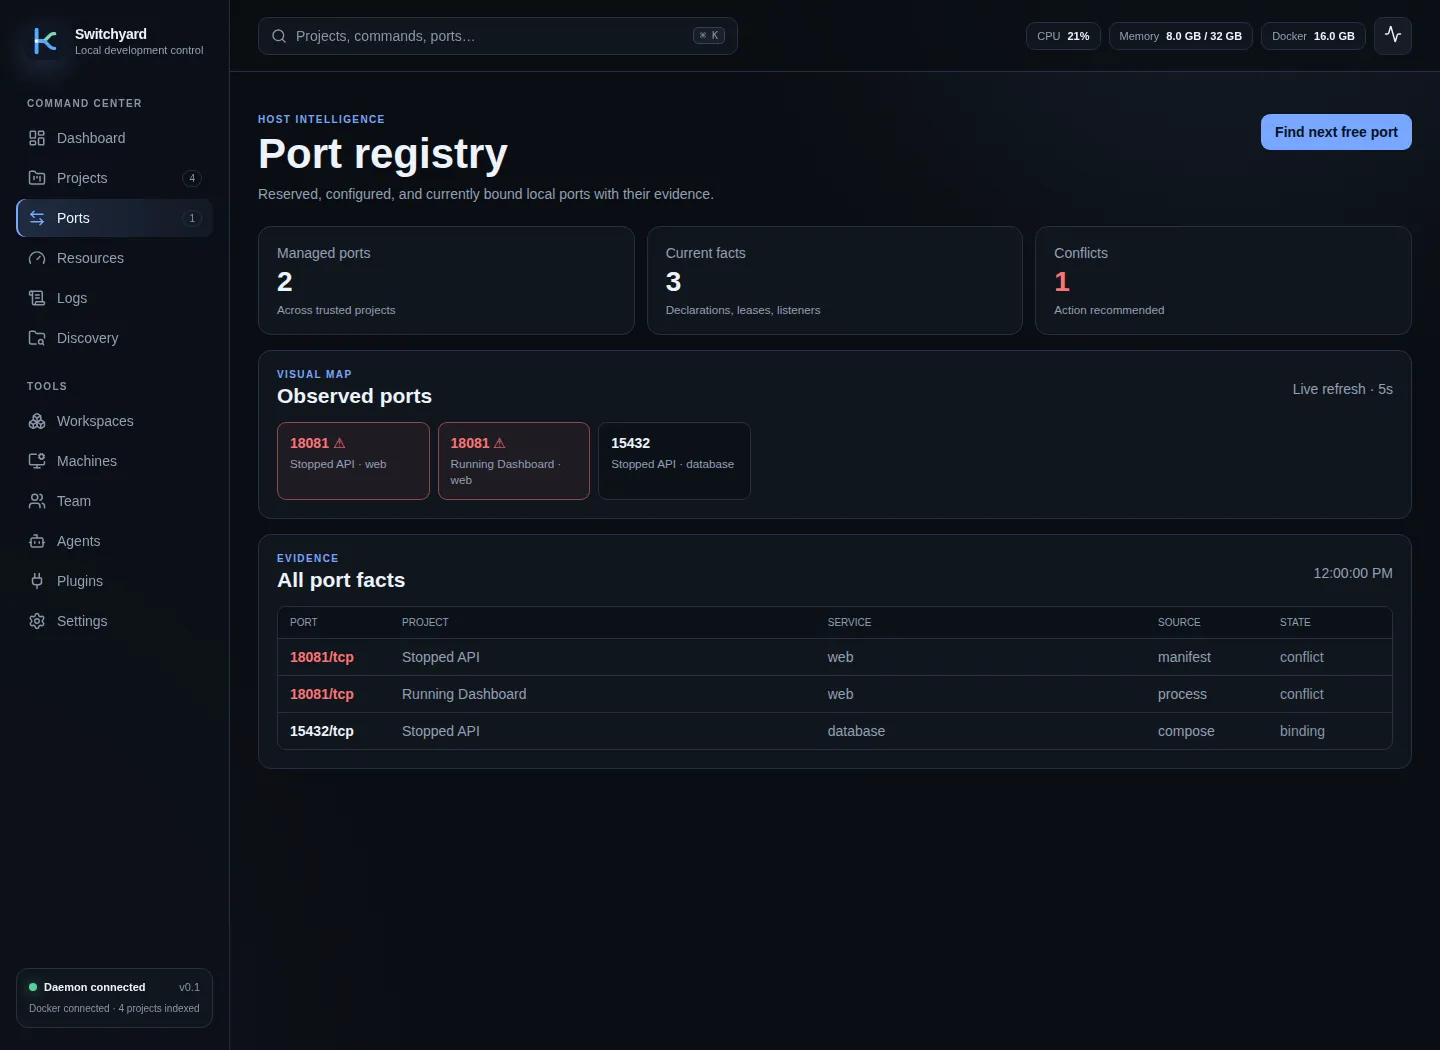
Task: Open the Logs page
Action: point(115,298)
